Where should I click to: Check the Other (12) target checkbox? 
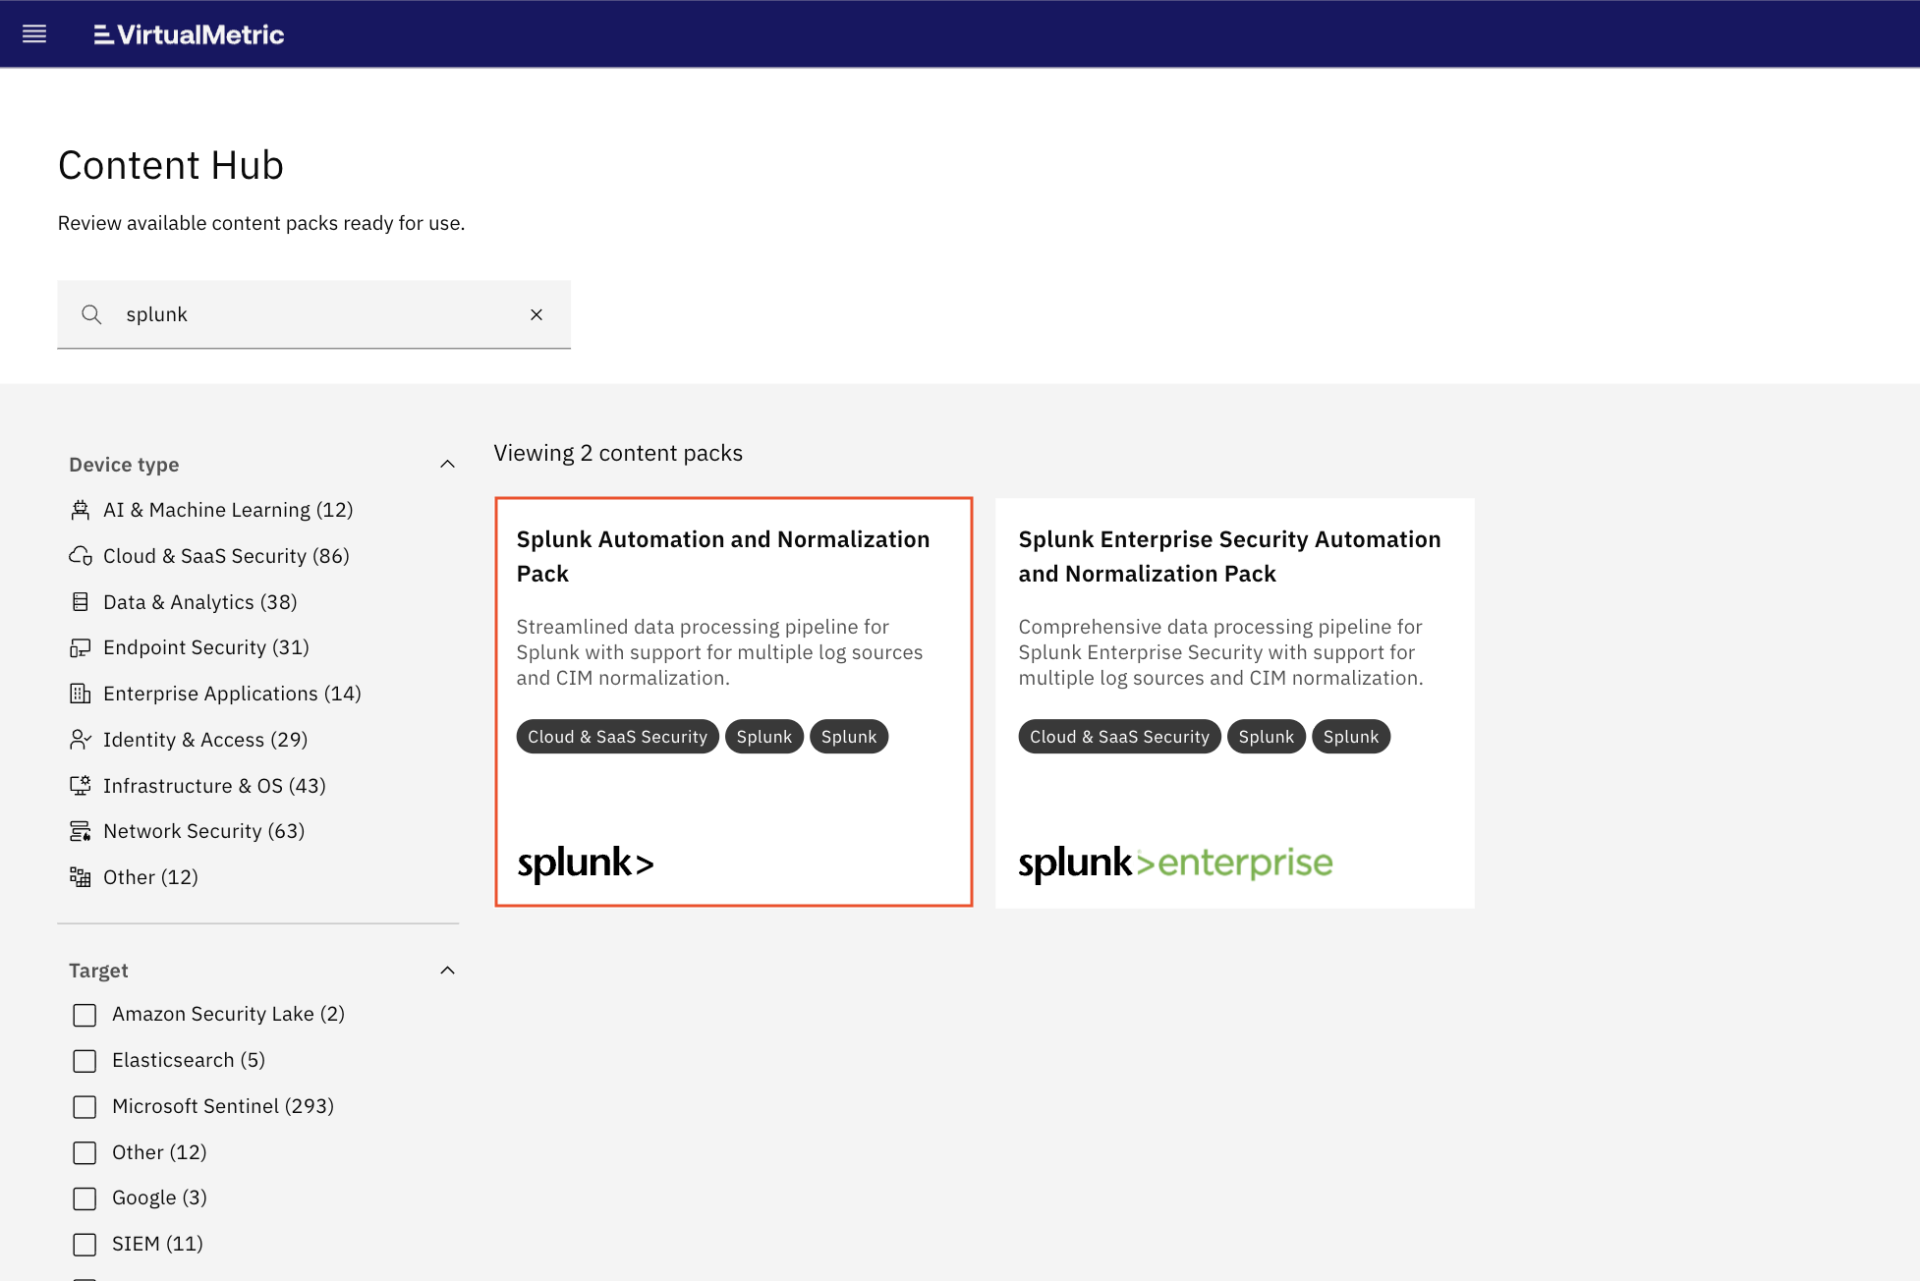85,1153
